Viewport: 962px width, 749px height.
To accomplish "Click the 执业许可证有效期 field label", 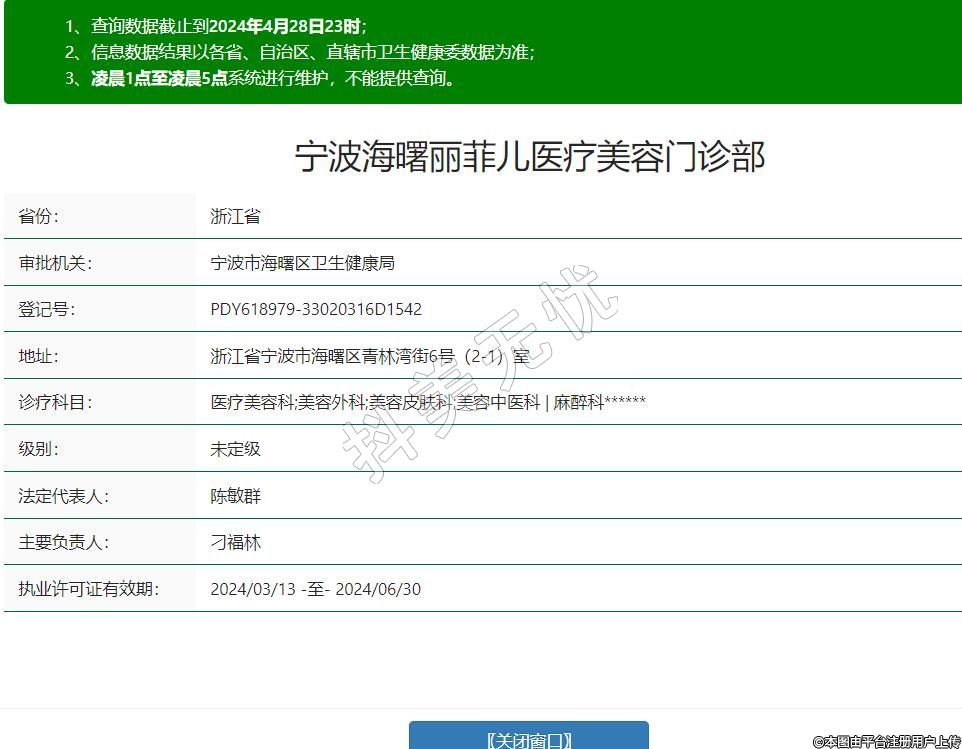I will [88, 589].
